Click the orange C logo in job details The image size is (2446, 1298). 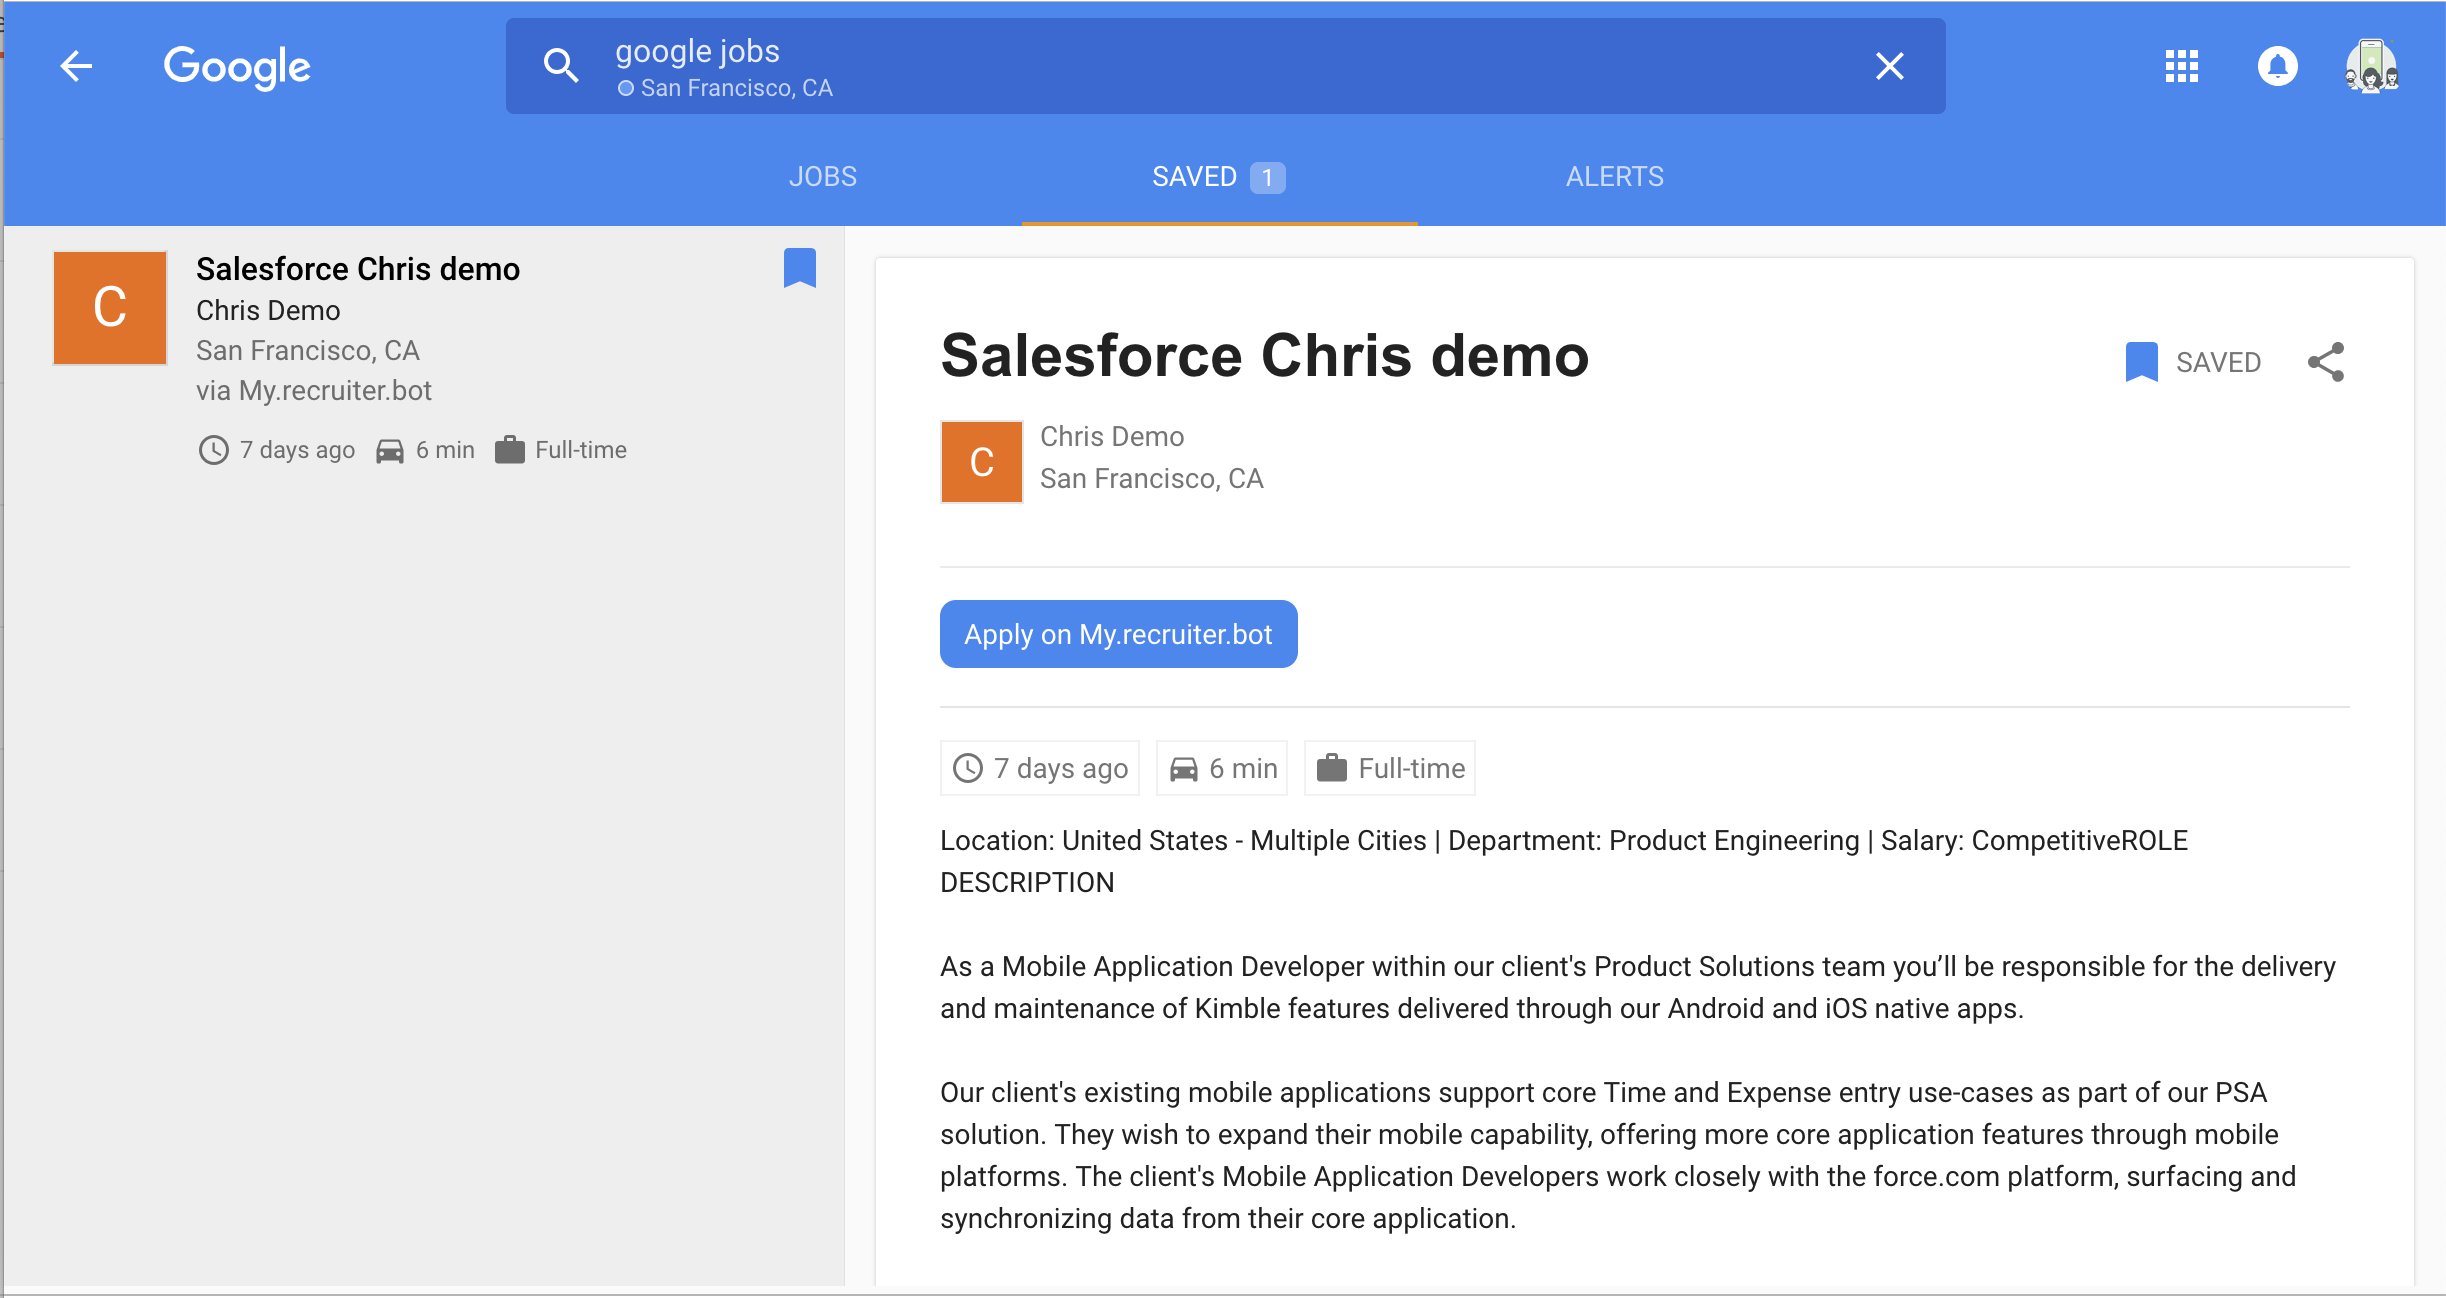pyautogui.click(x=981, y=462)
